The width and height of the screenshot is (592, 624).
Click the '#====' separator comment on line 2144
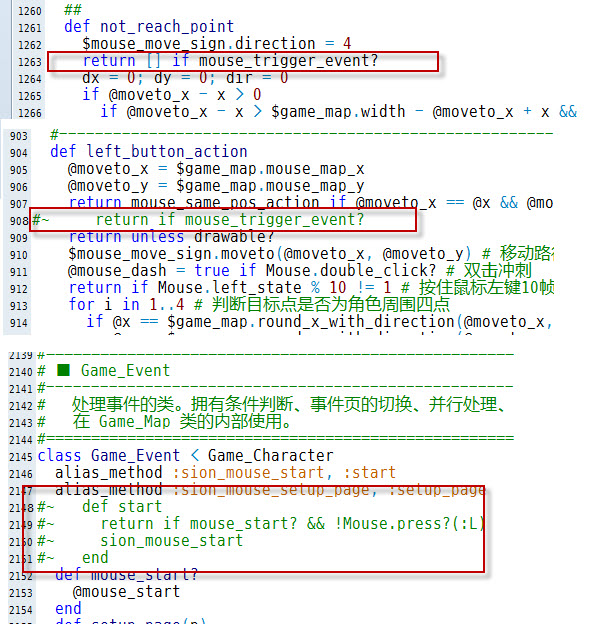(x=276, y=439)
